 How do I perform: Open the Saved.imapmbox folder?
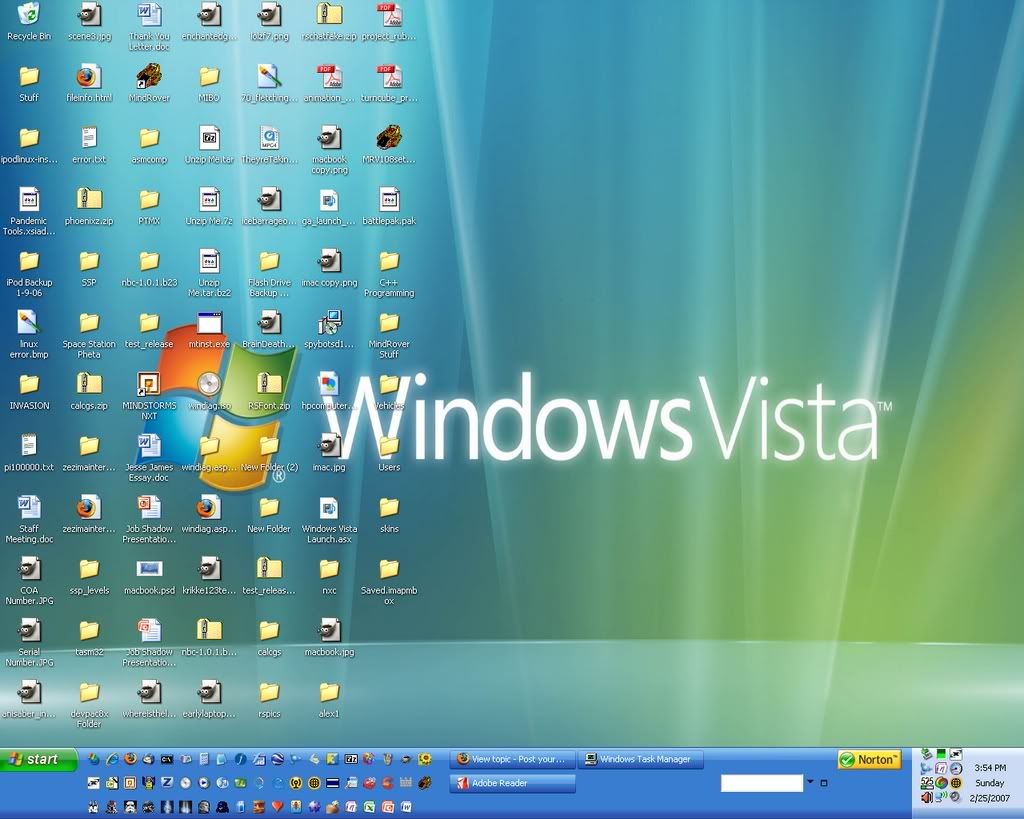pos(389,580)
